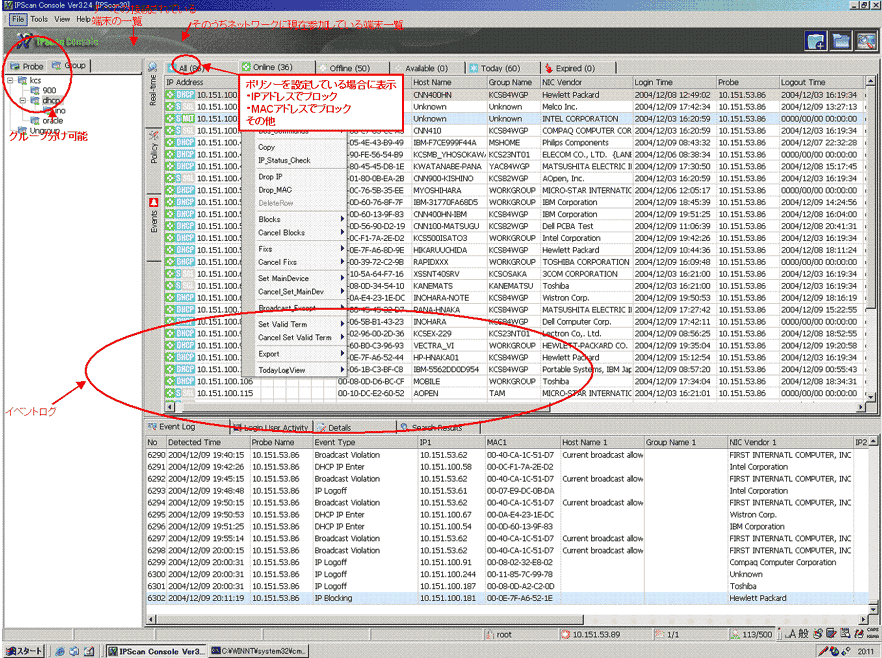
Task: Switch to IPScan Console taskbar button
Action: [x=156, y=651]
